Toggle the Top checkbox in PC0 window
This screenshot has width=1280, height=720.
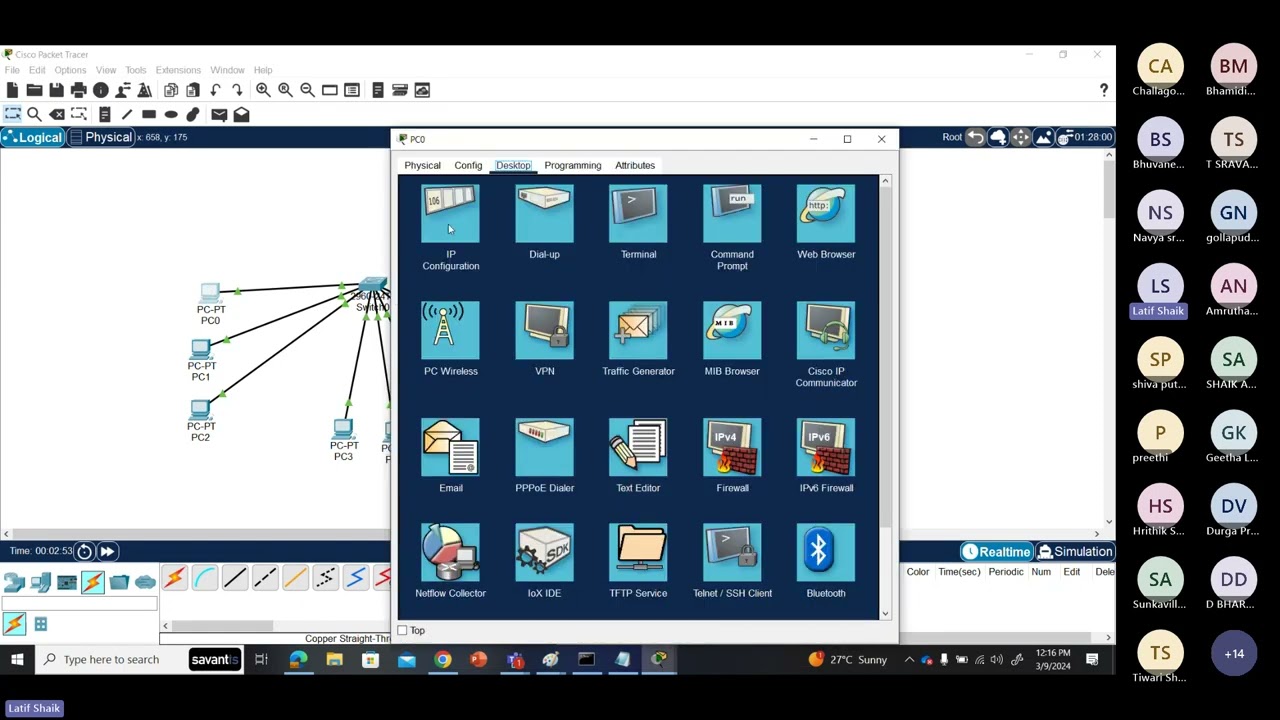coord(403,630)
